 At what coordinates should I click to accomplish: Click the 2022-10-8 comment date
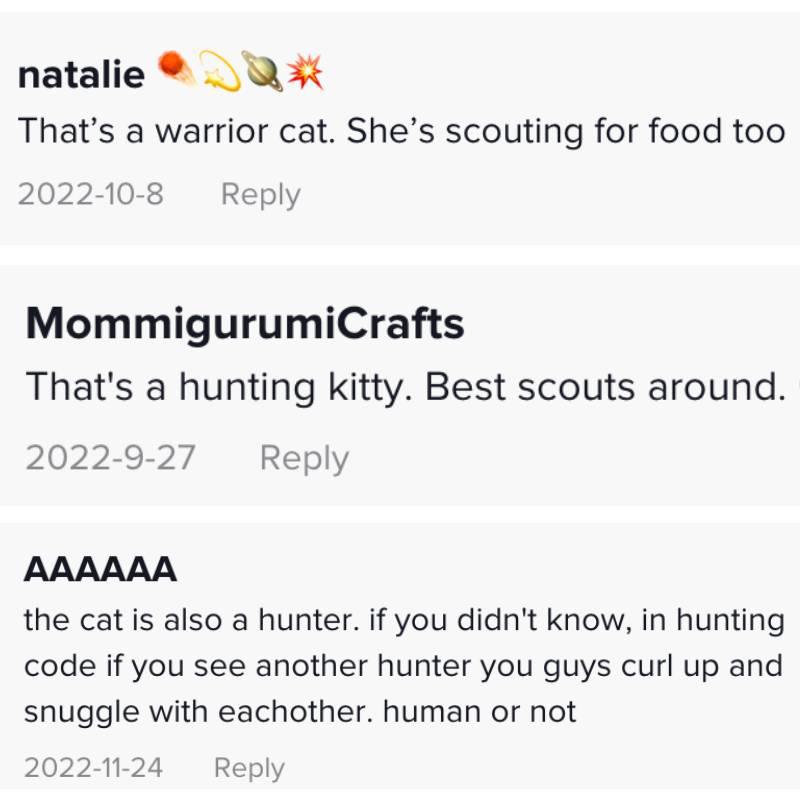[91, 194]
